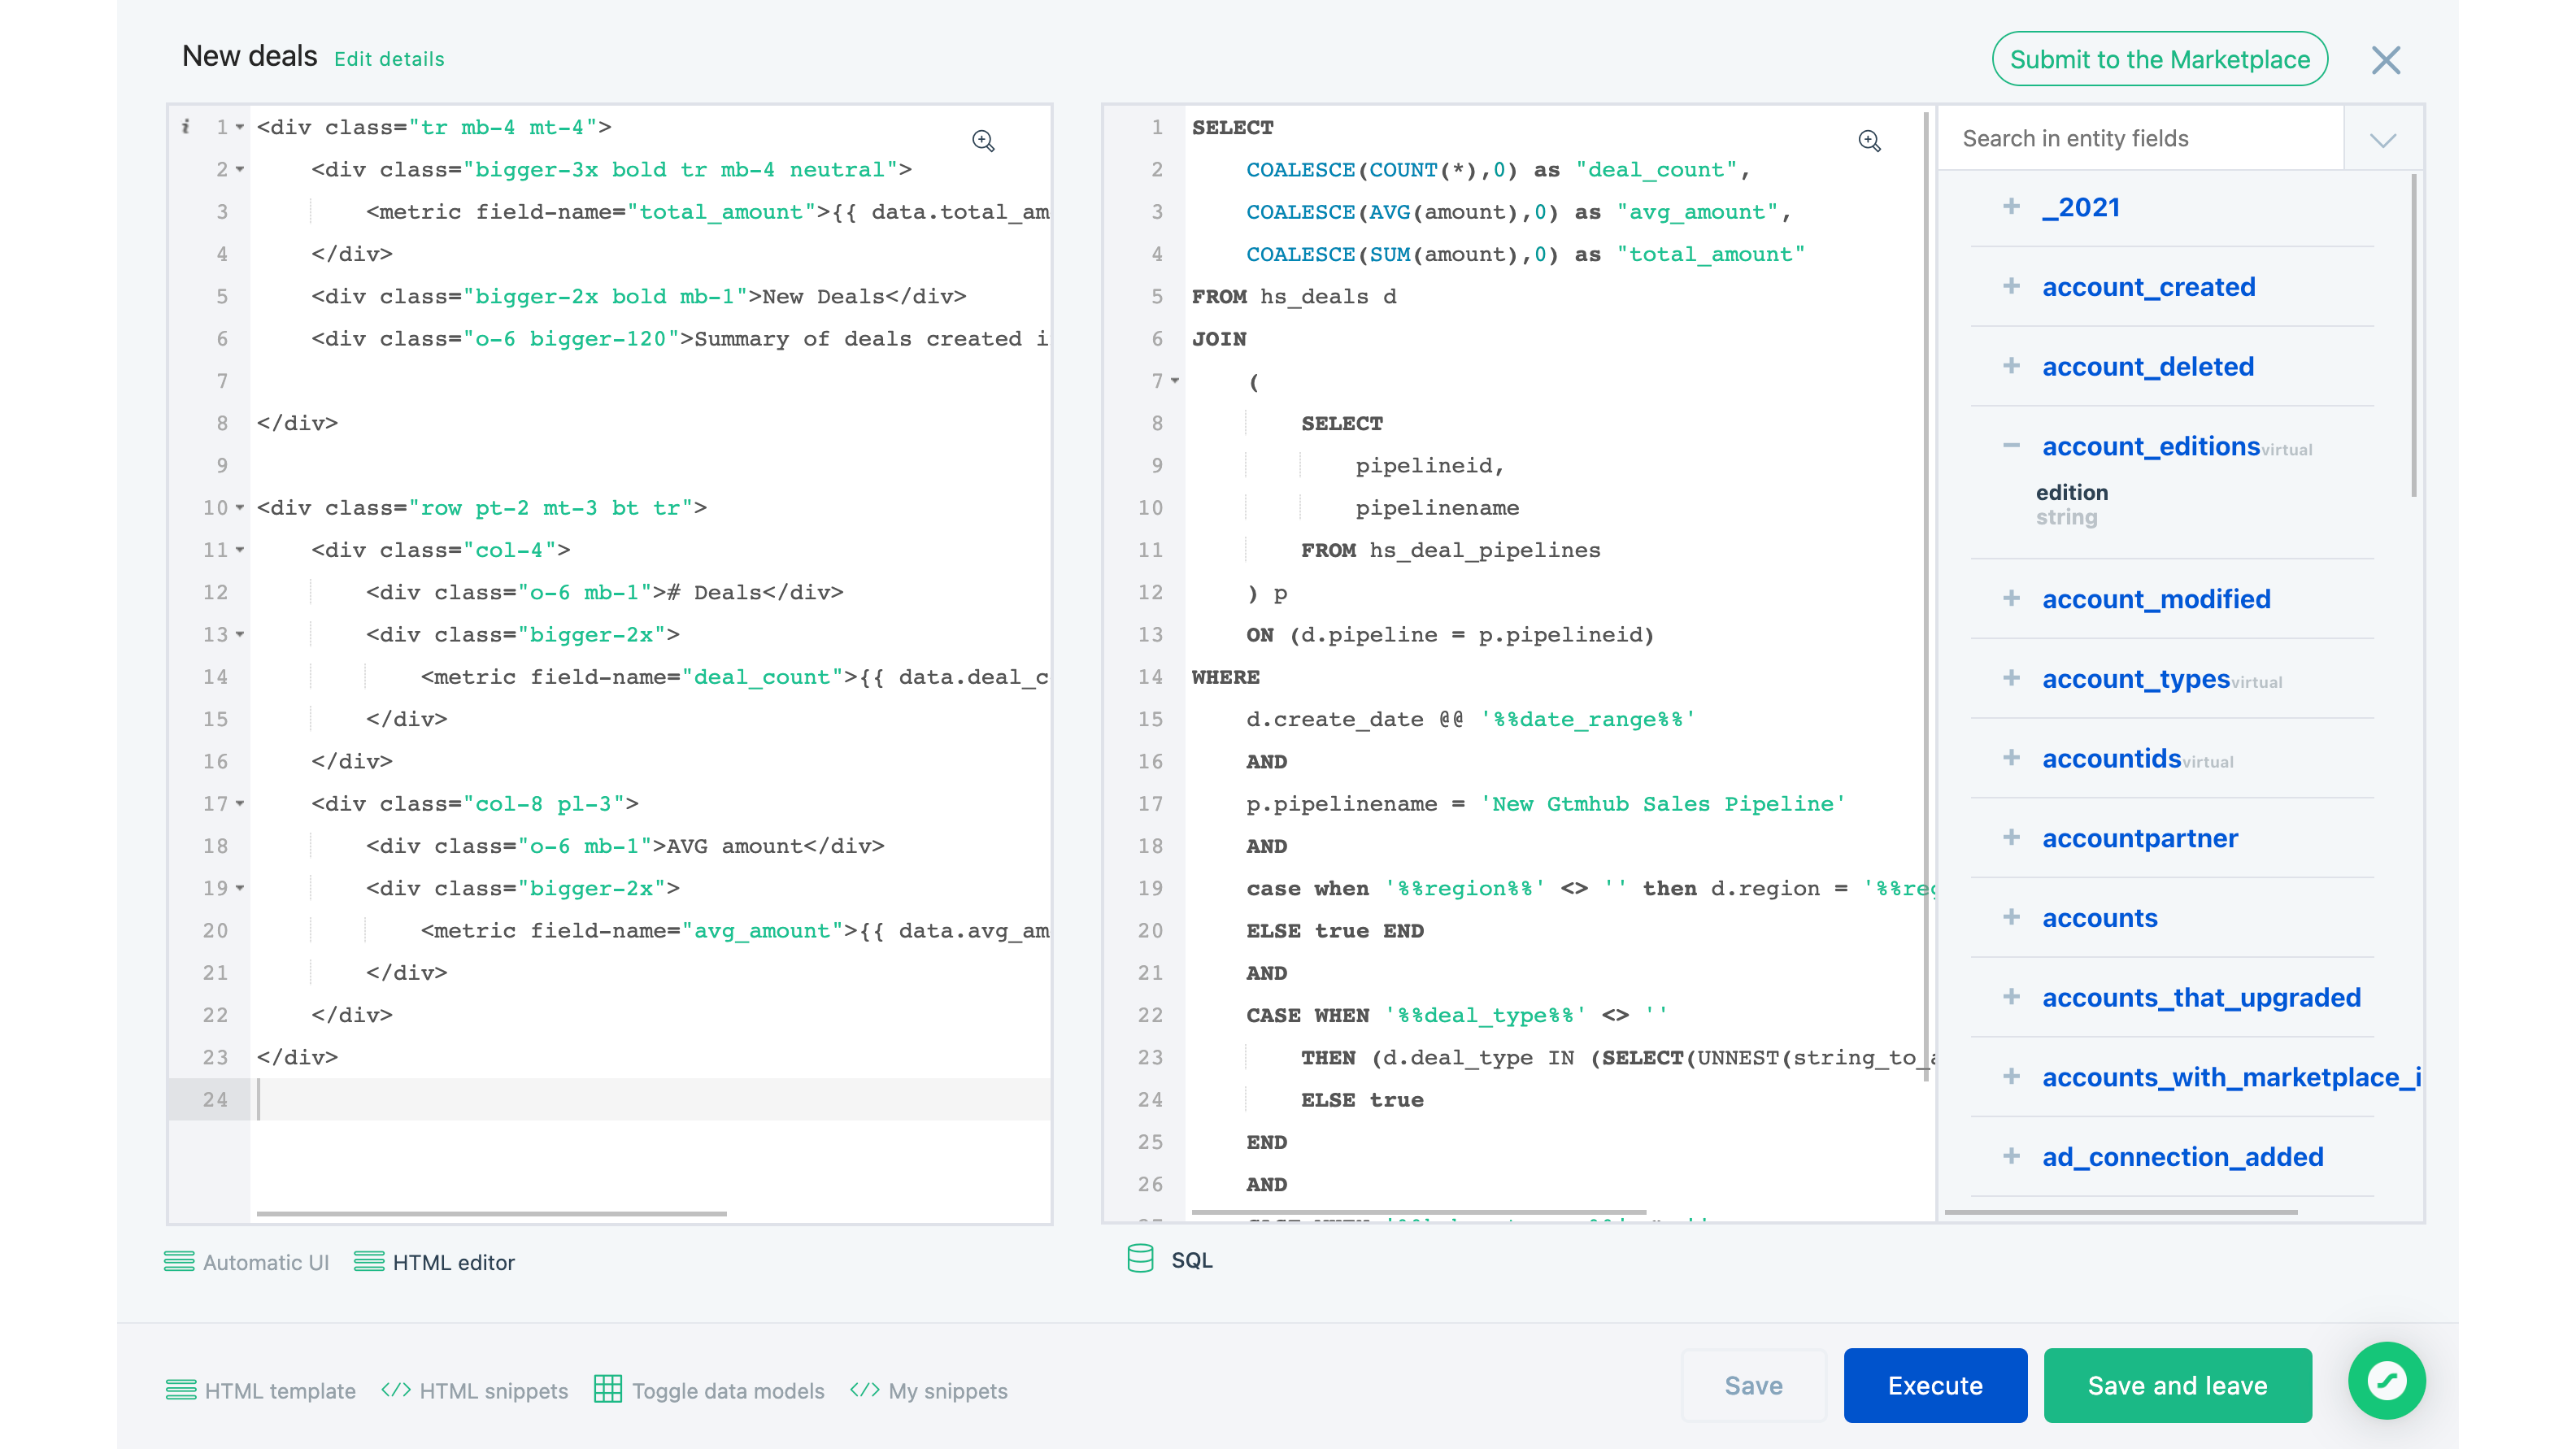
Task: Click Submit to the Marketplace
Action: tap(2158, 58)
